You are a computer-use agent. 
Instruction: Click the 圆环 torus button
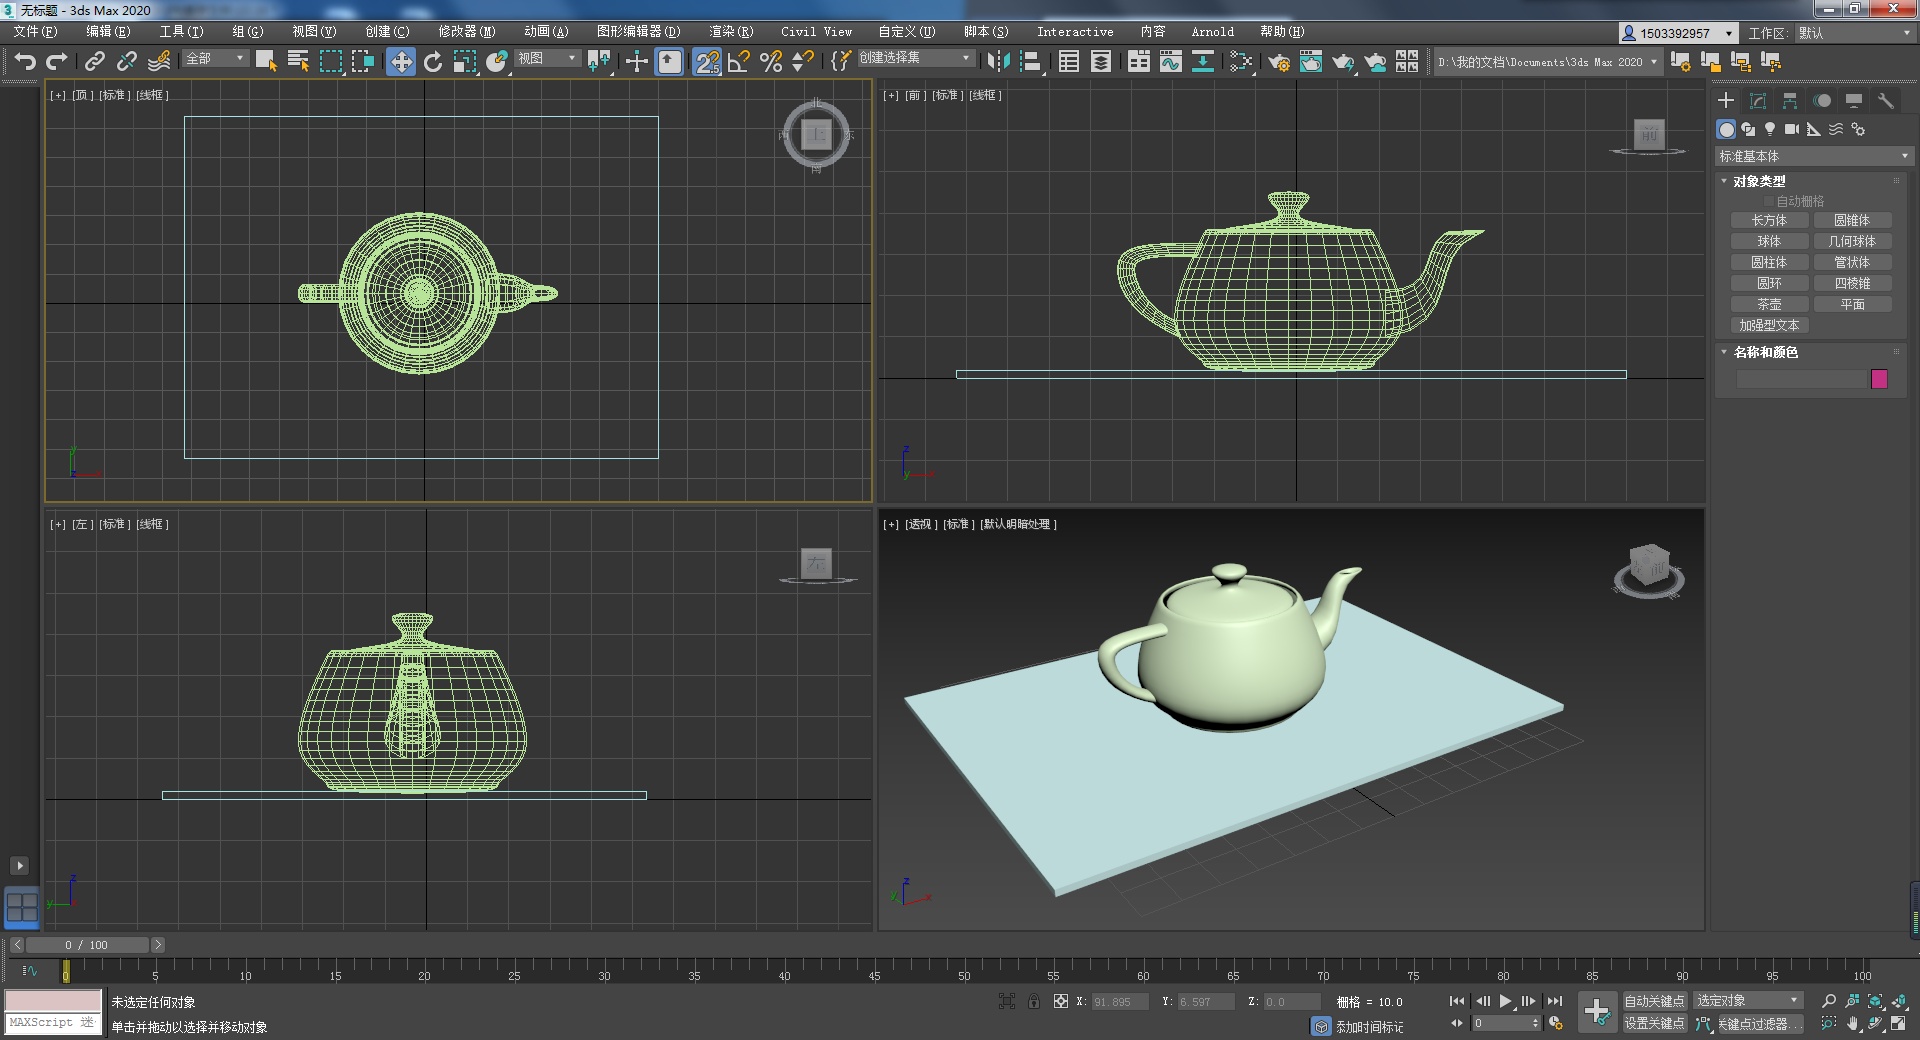[1769, 283]
